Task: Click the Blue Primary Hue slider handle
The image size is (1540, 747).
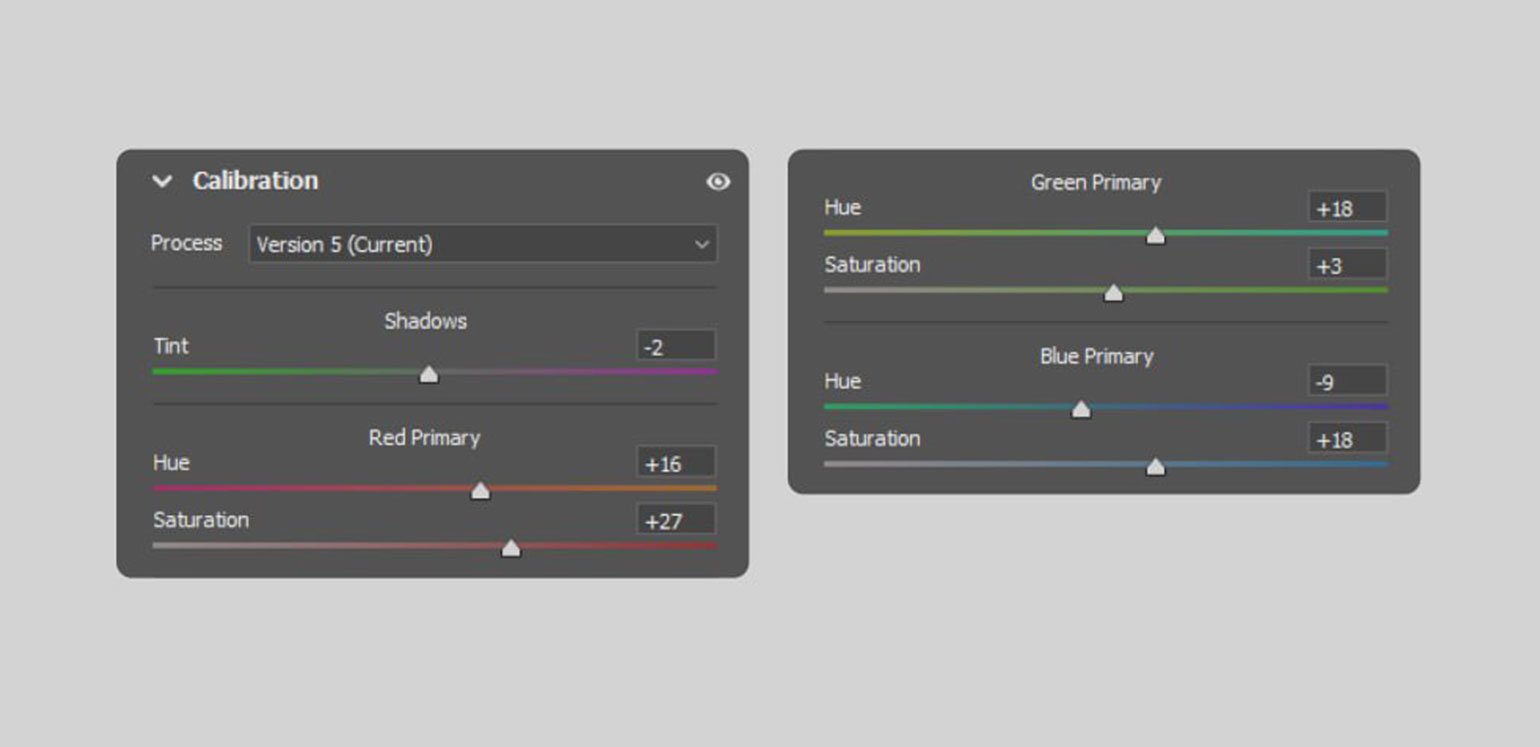Action: [x=1081, y=409]
